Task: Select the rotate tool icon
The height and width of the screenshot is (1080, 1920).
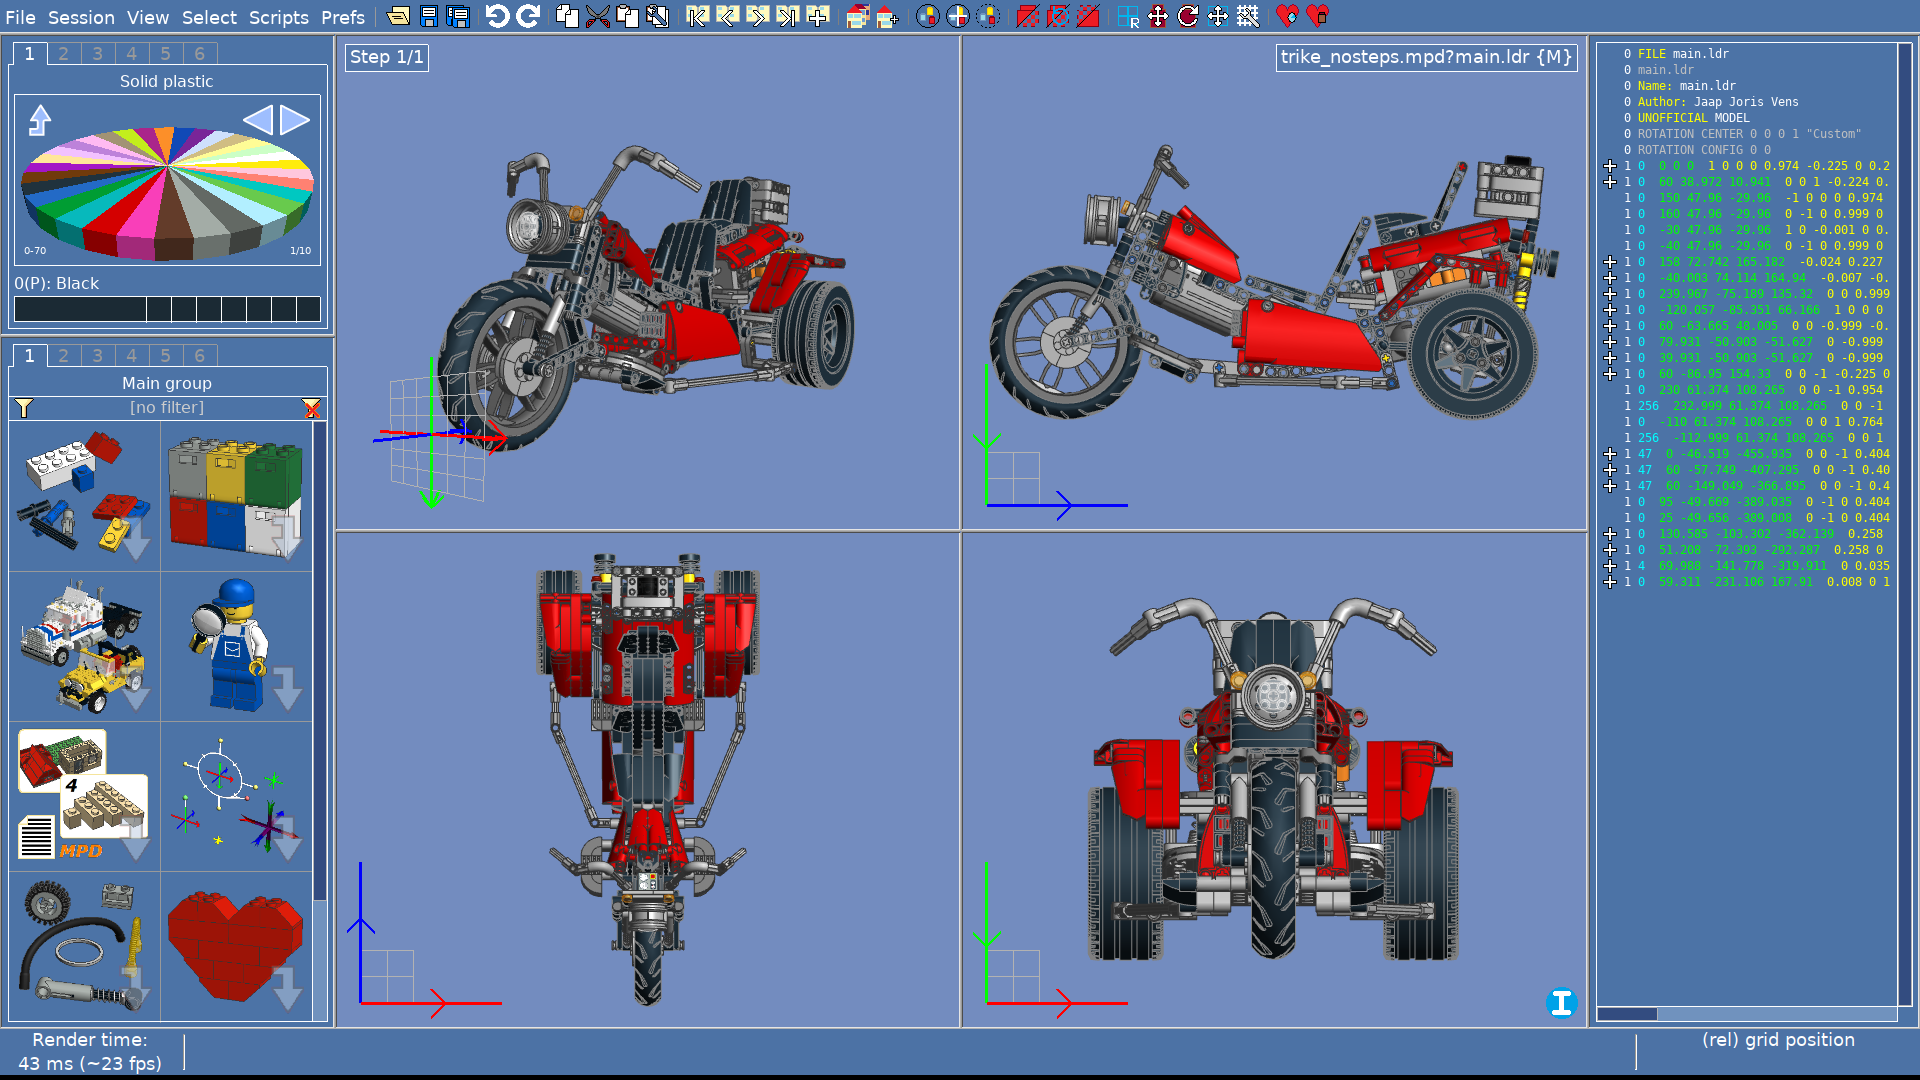Action: click(x=1188, y=16)
